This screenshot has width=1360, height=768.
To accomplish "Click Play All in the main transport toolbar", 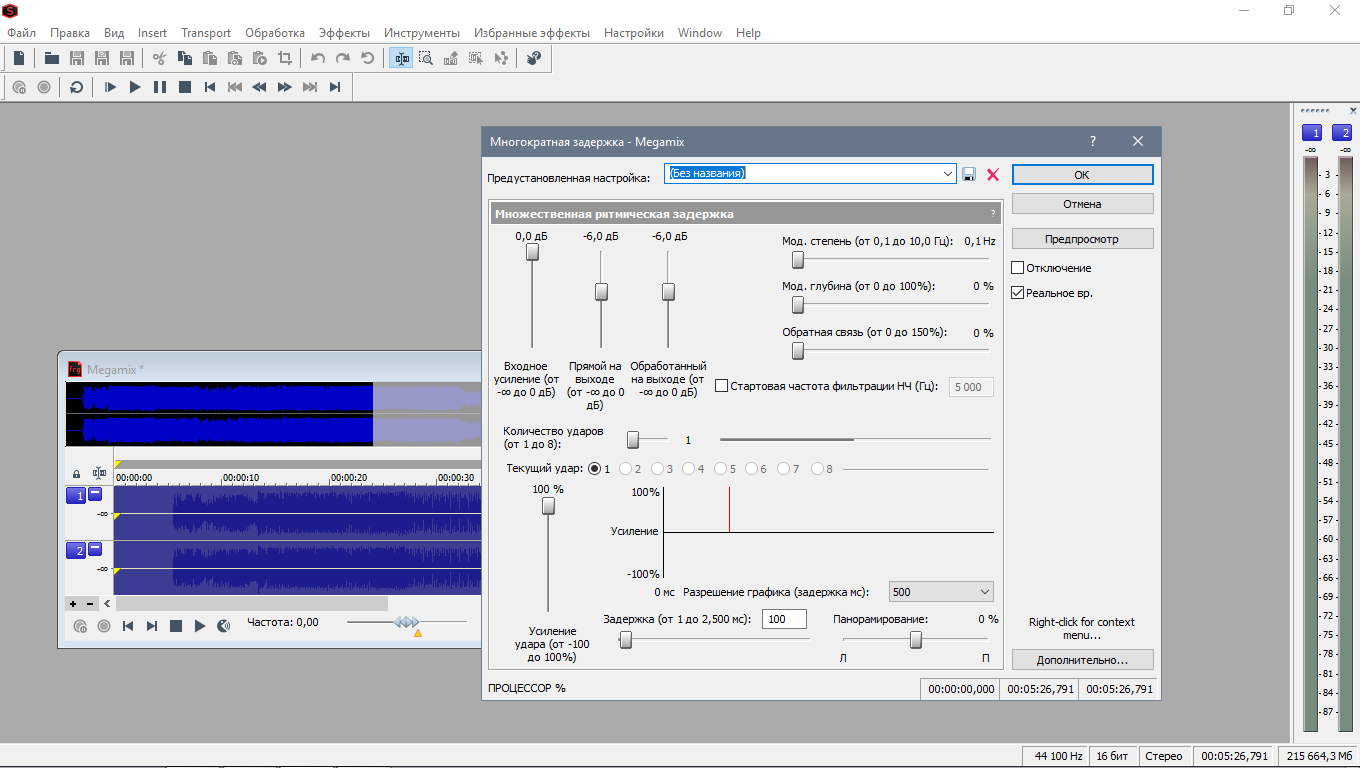I will click(110, 87).
